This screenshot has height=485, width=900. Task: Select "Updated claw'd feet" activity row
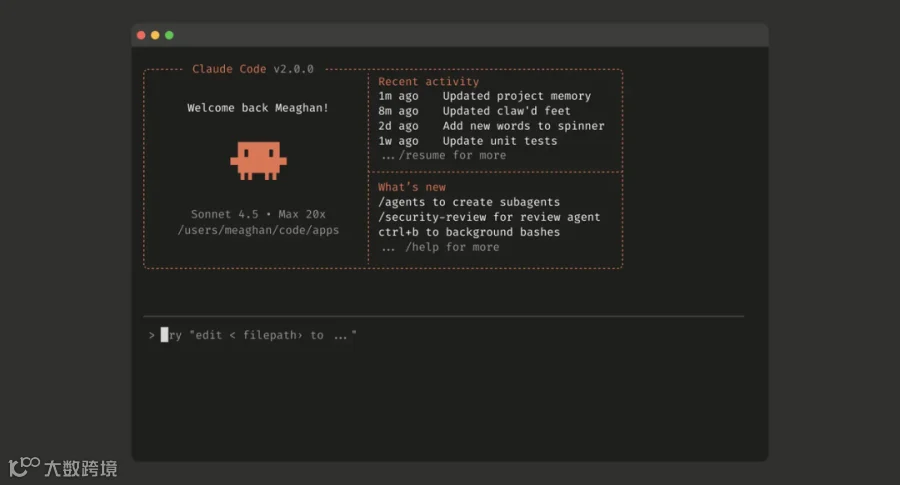(474, 111)
